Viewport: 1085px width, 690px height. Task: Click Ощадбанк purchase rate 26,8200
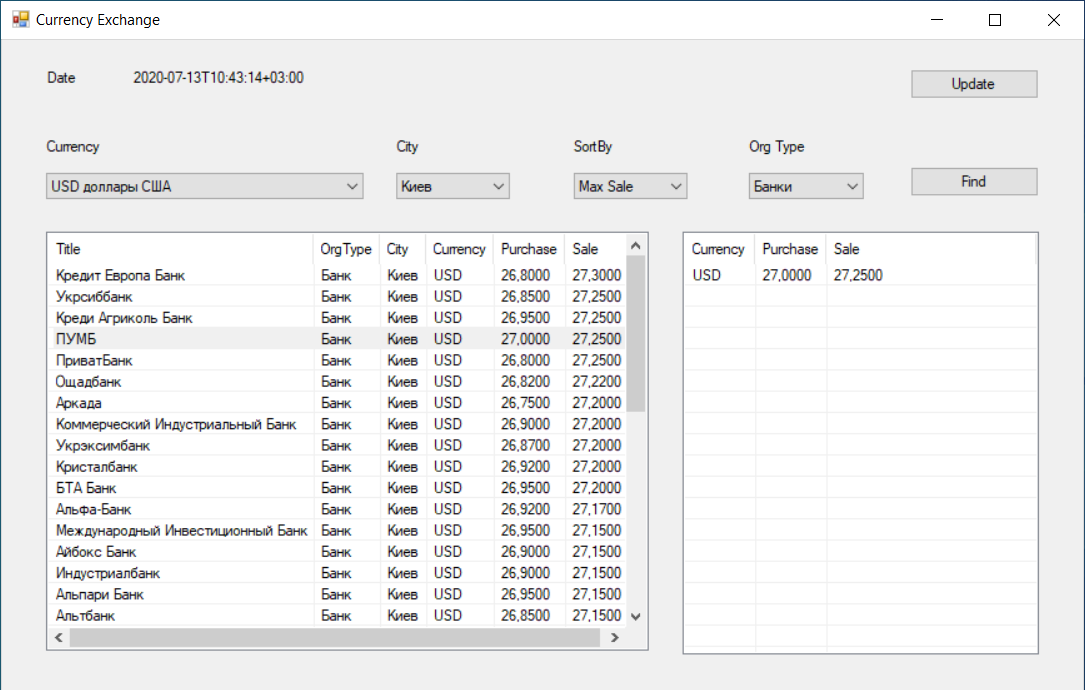pos(526,382)
